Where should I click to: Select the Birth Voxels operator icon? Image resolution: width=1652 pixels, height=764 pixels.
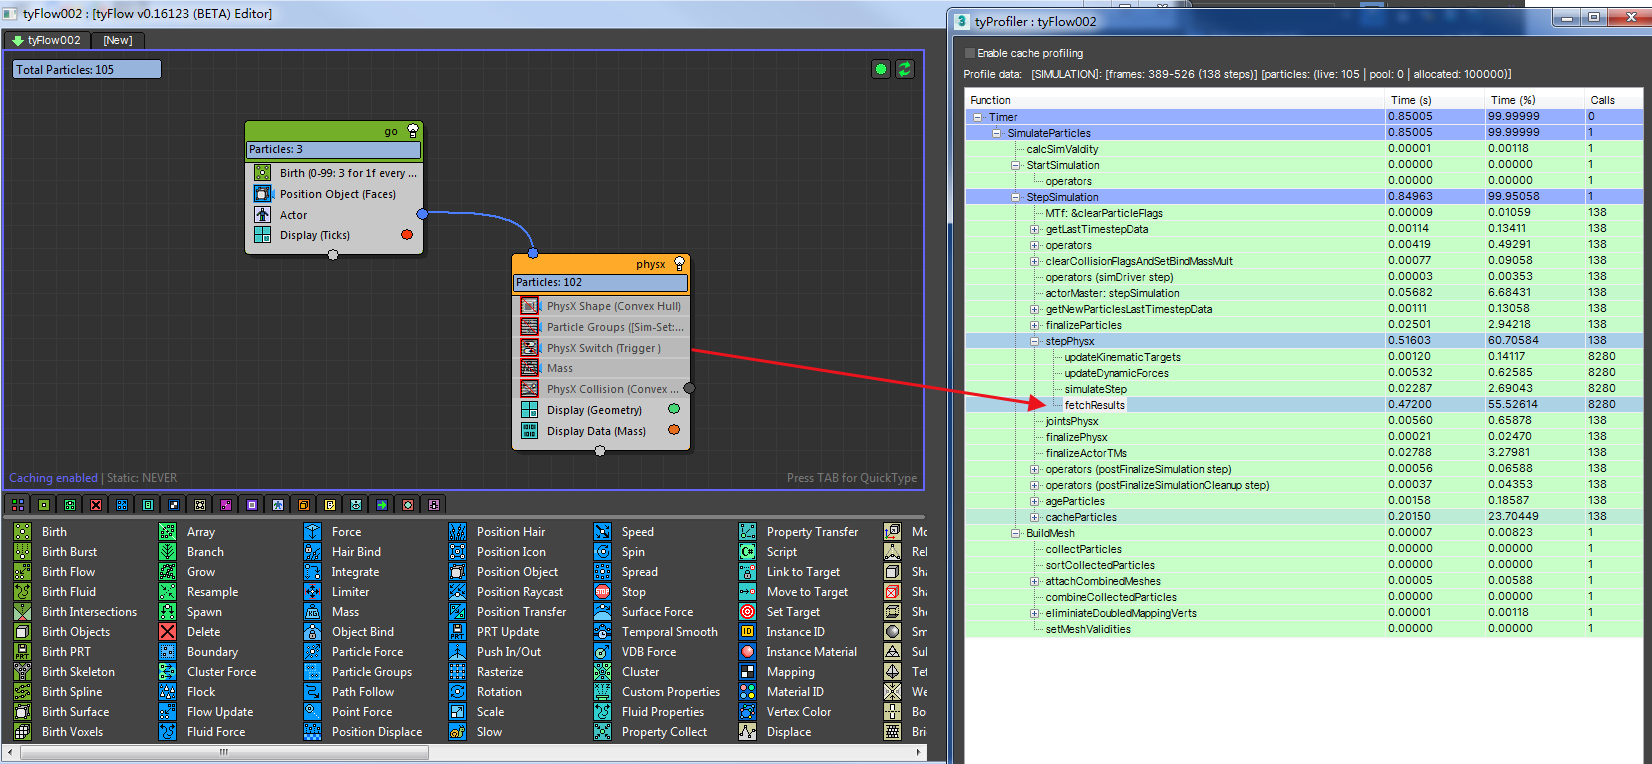tap(22, 732)
